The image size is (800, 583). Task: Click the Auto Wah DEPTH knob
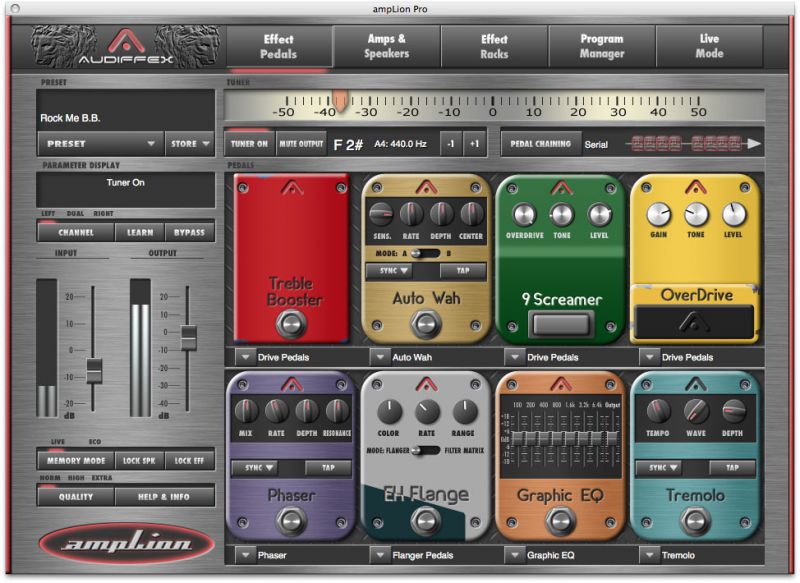tap(441, 214)
